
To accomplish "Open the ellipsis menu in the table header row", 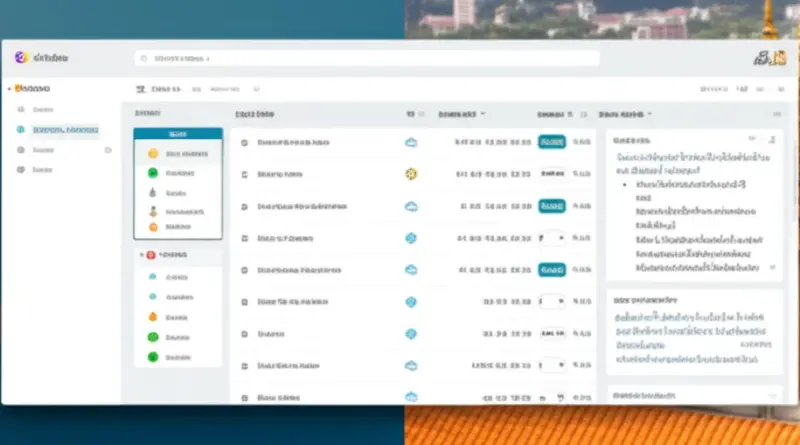I will tap(777, 114).
